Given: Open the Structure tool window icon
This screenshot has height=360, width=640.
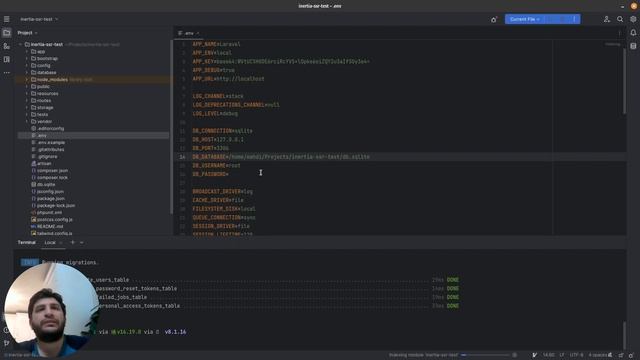Looking at the screenshot, I should pyautogui.click(x=7, y=60).
